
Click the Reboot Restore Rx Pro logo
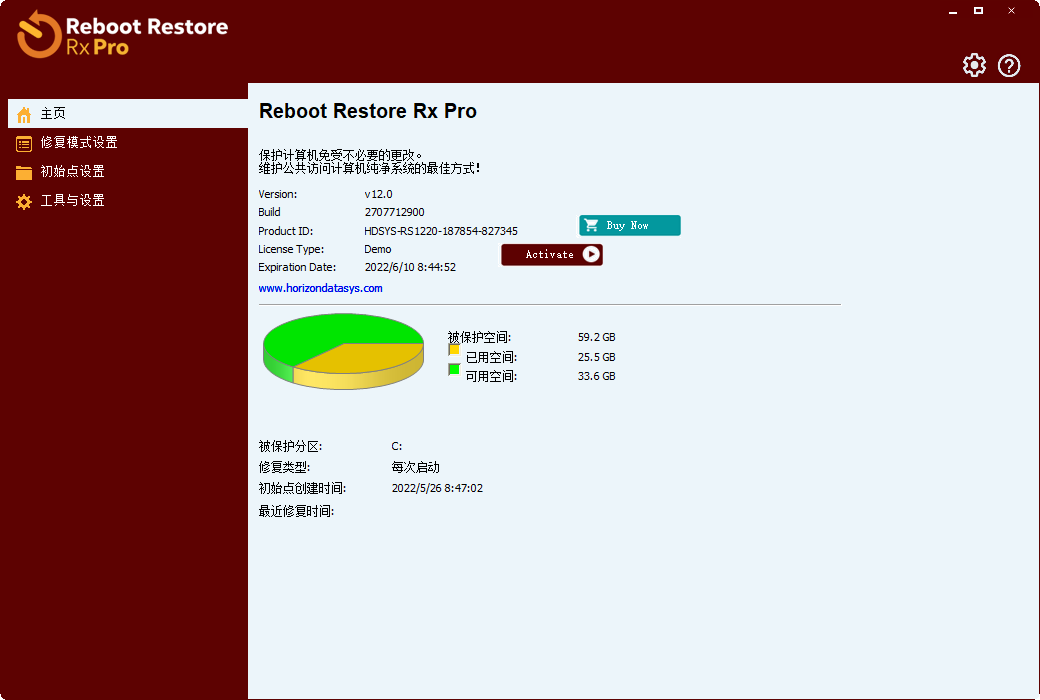120,35
